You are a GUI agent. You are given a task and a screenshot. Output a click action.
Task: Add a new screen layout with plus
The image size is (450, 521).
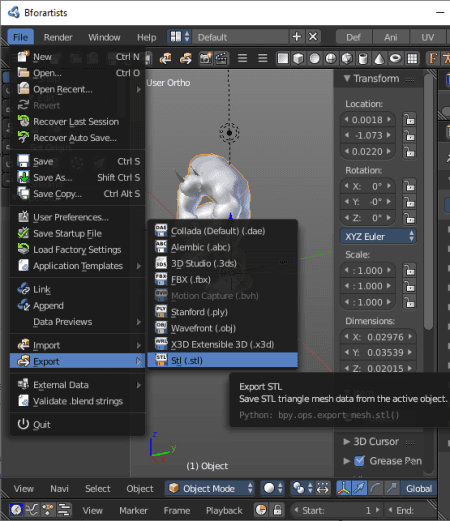(x=296, y=37)
